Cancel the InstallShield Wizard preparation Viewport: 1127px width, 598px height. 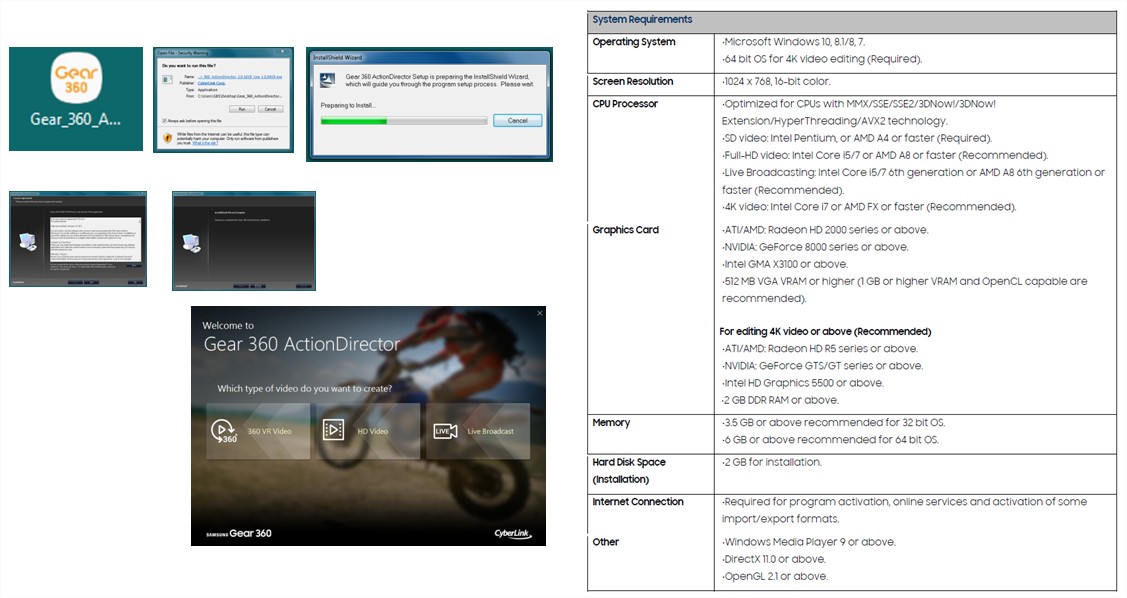518,120
